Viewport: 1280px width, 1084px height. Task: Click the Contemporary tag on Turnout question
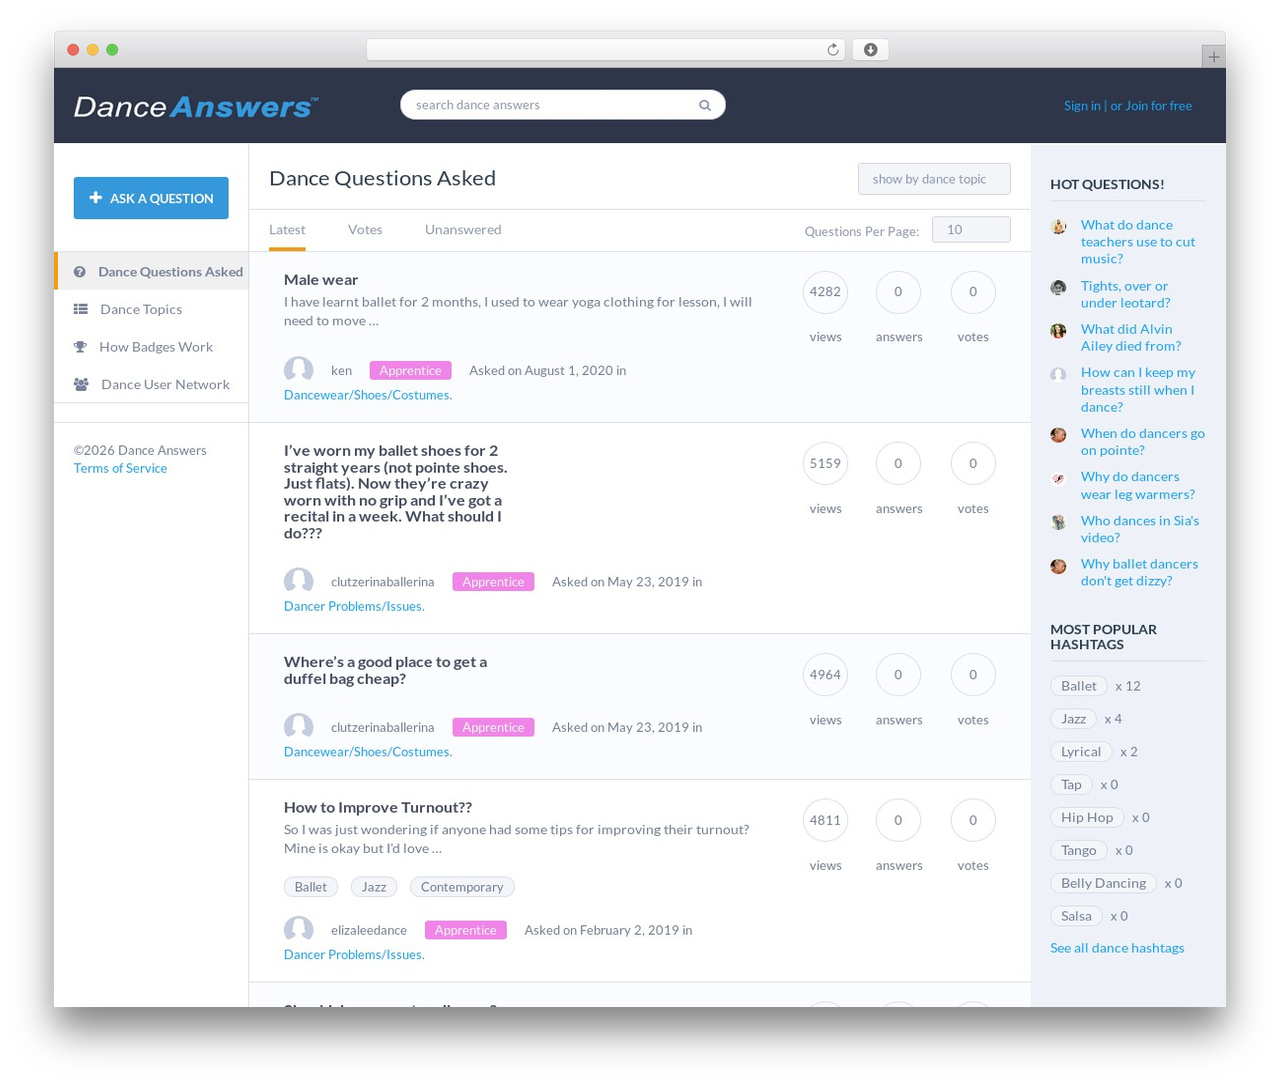[462, 887]
